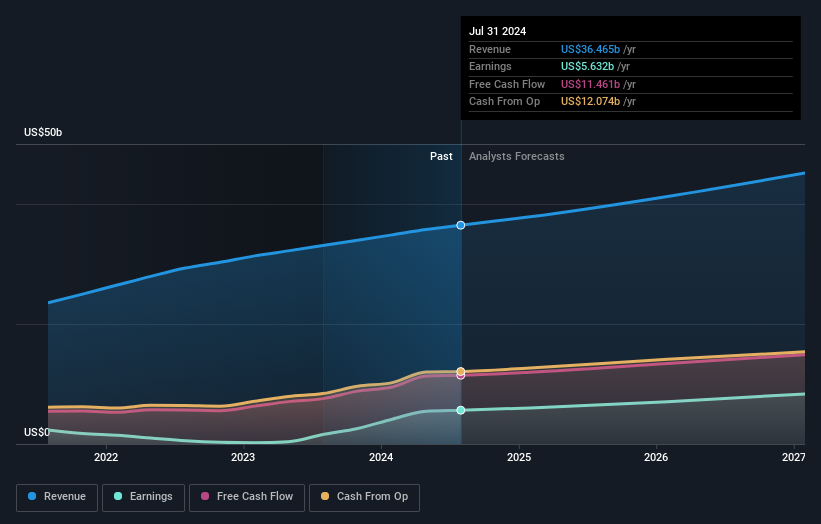Click the US$50b y-axis label
The height and width of the screenshot is (524, 821).
pyautogui.click(x=43, y=132)
